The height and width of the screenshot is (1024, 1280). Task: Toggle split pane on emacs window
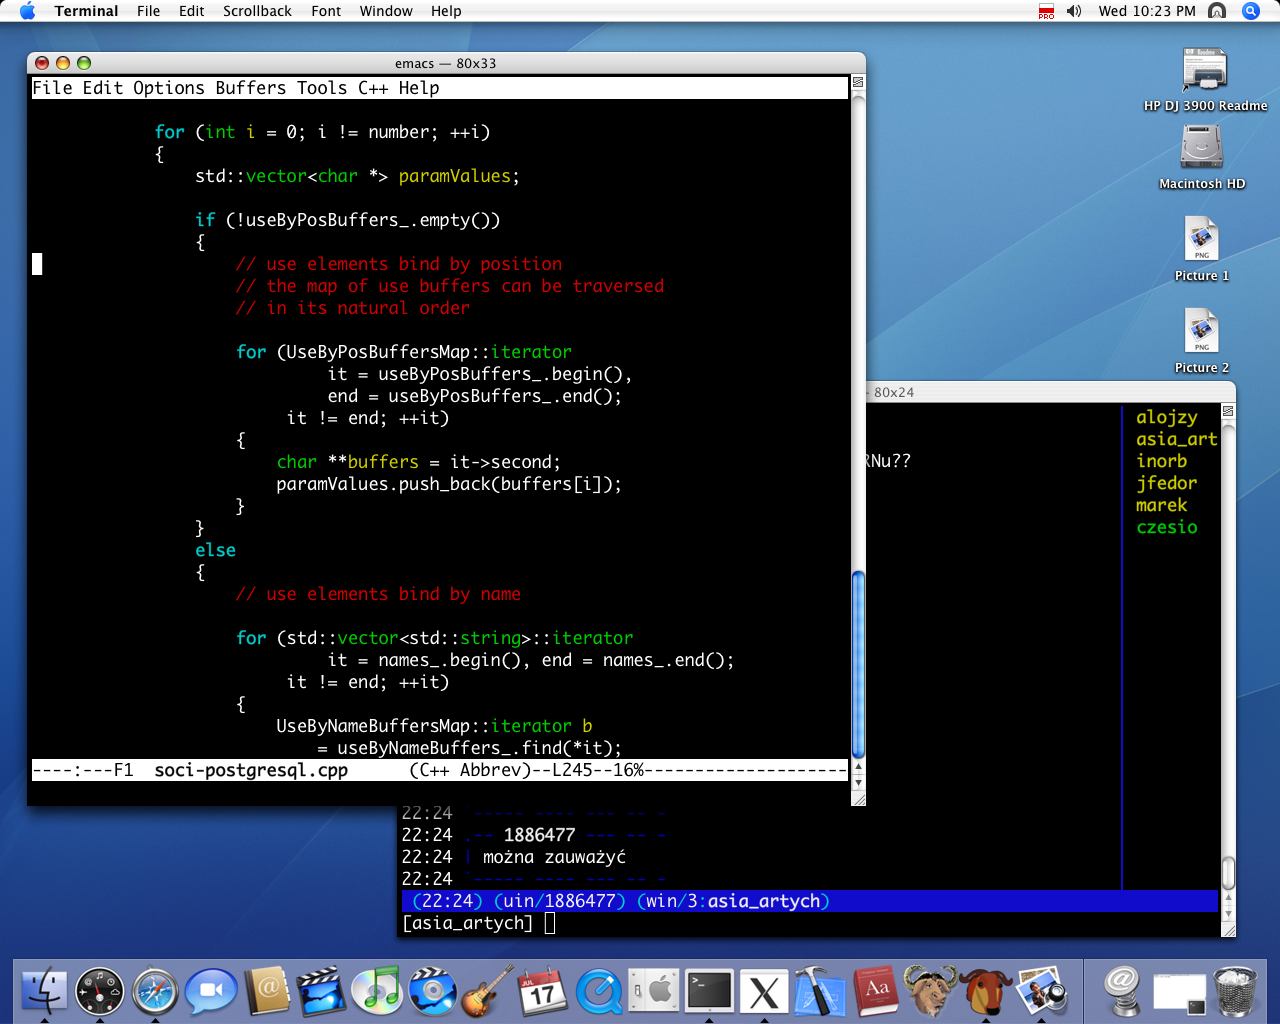point(858,82)
